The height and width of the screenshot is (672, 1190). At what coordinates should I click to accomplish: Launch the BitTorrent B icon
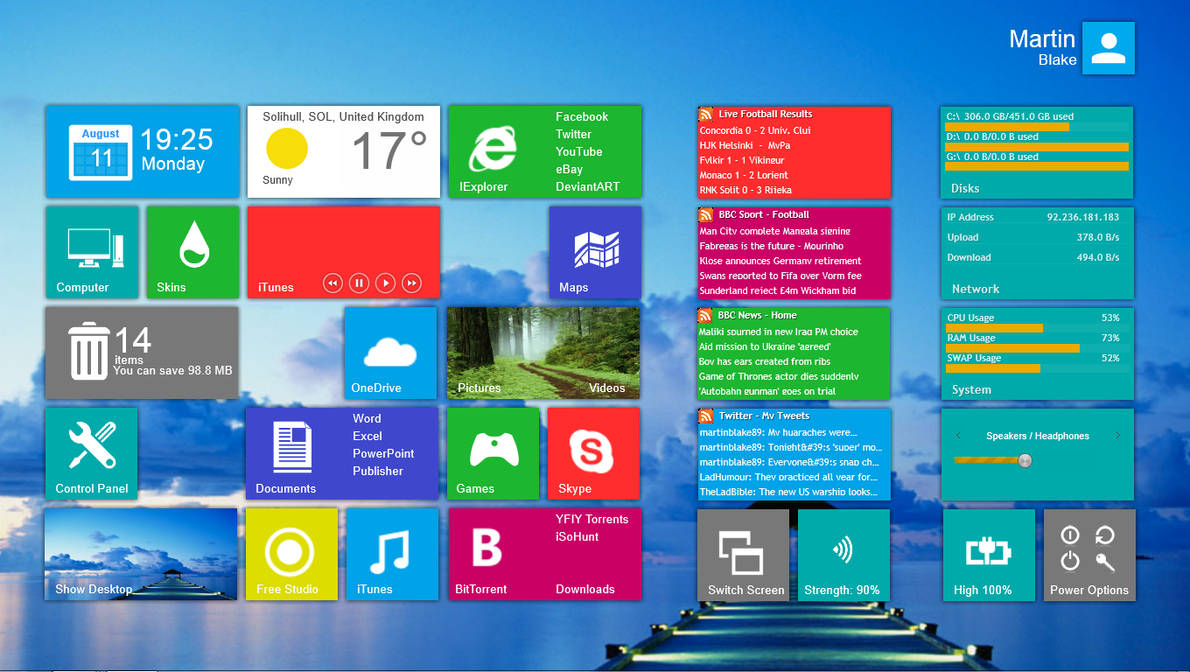click(x=486, y=547)
